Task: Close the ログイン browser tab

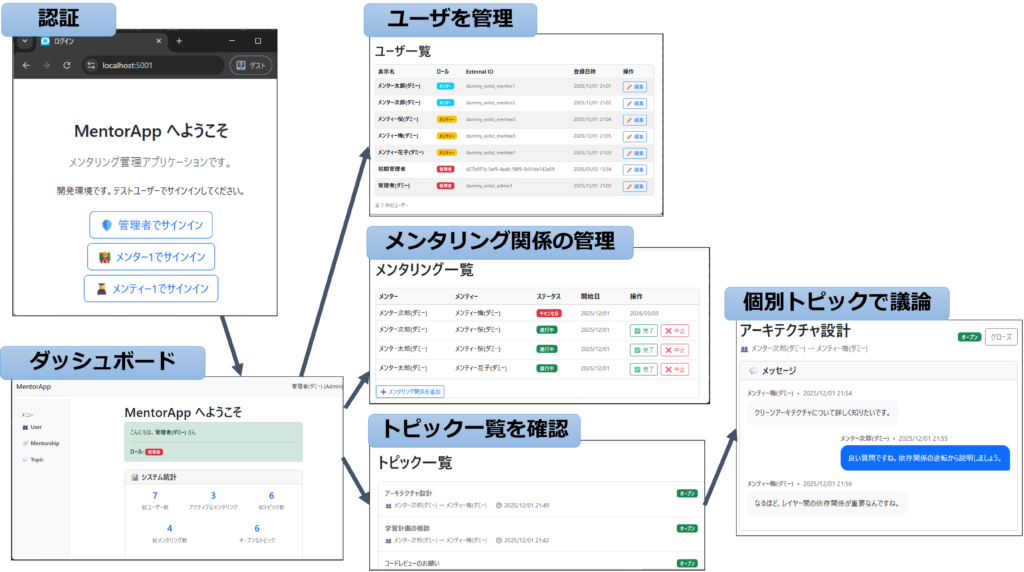Action: (158, 41)
